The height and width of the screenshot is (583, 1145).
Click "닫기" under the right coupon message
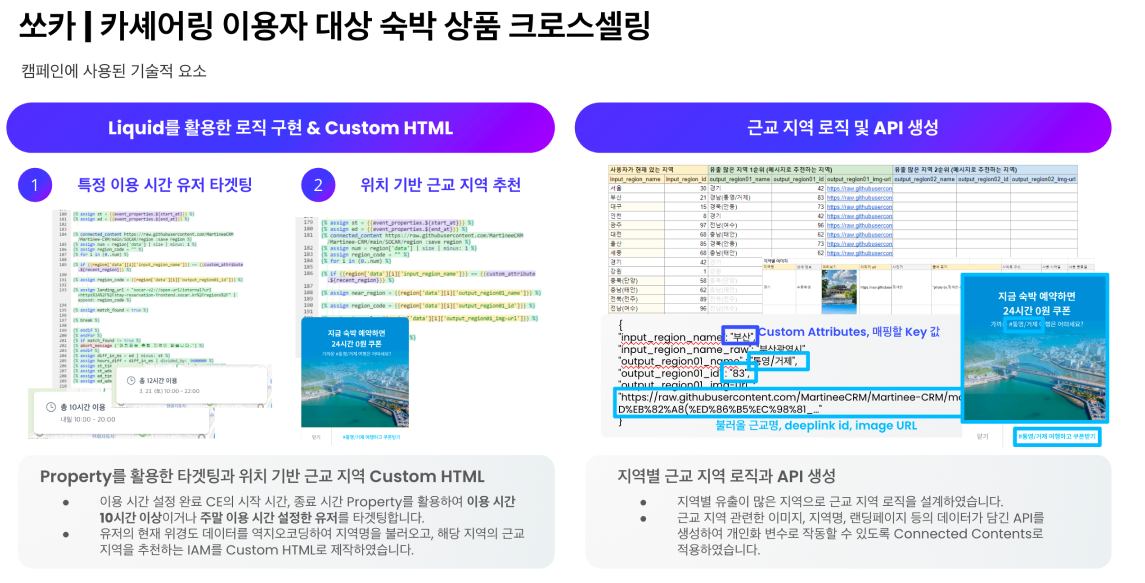[983, 437]
